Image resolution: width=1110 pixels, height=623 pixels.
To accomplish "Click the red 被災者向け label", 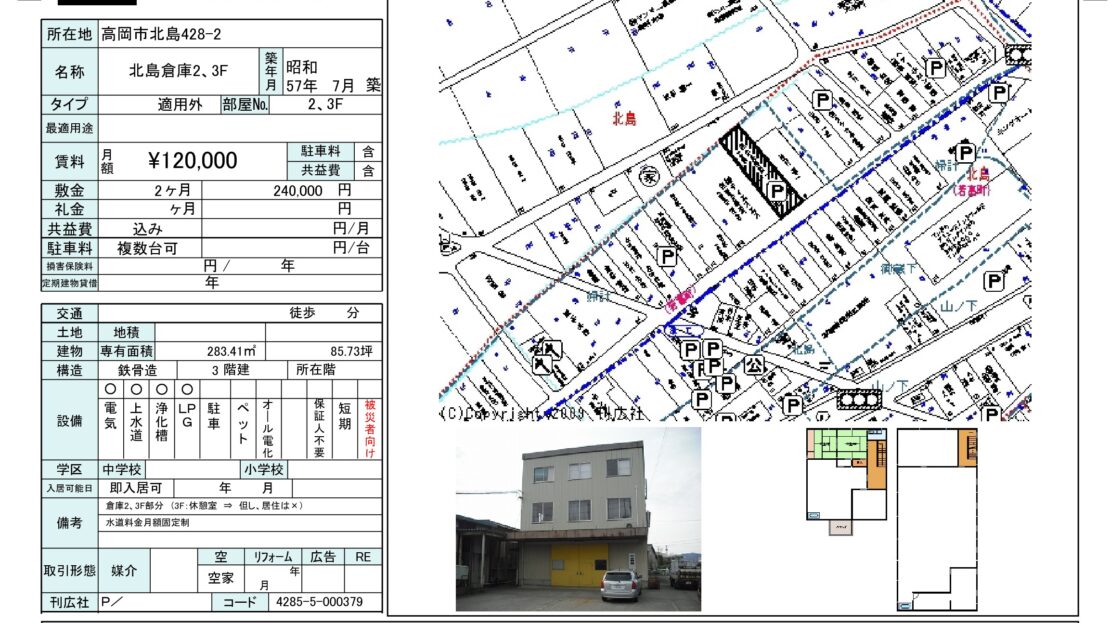I will pos(370,428).
